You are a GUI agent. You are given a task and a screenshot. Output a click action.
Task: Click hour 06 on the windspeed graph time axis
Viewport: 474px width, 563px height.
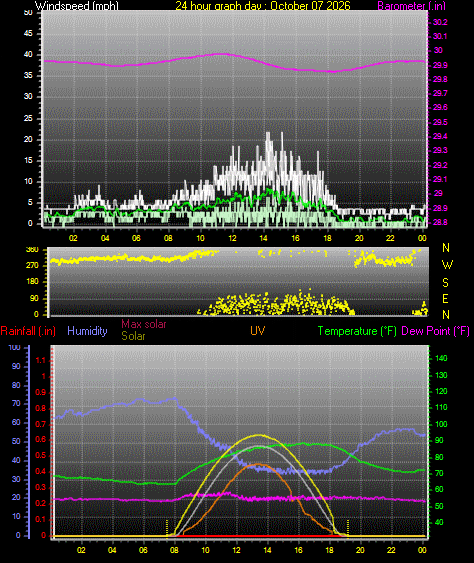click(136, 238)
